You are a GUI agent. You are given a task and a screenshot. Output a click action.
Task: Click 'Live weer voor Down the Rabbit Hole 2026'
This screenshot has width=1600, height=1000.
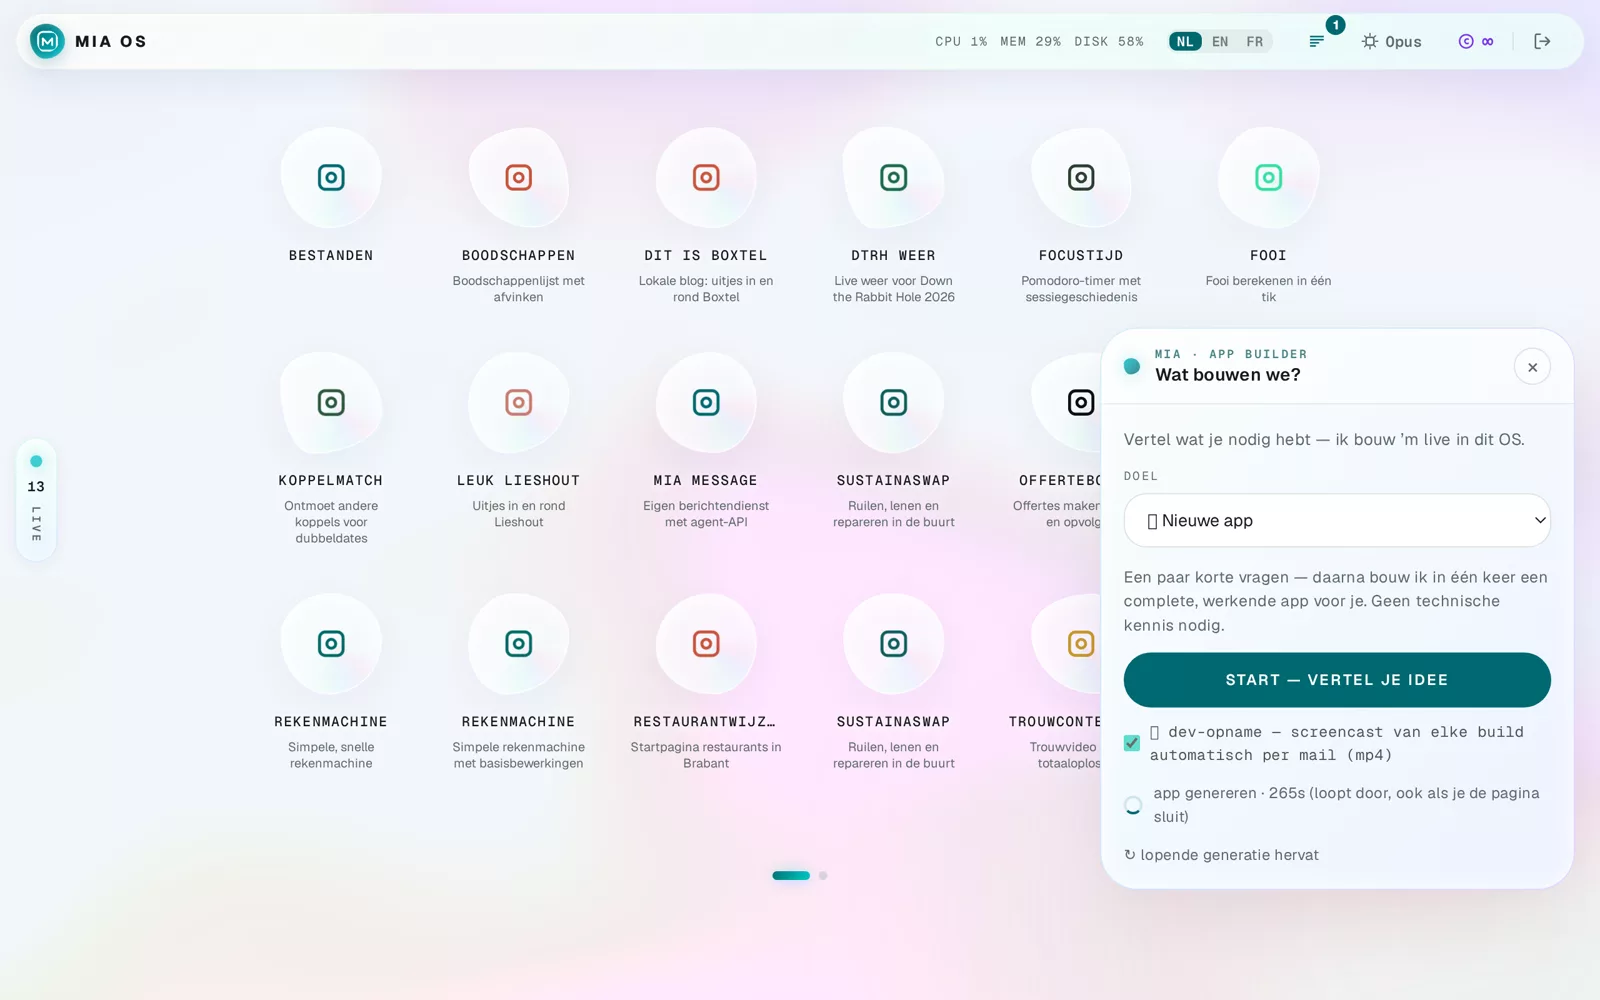click(x=893, y=289)
